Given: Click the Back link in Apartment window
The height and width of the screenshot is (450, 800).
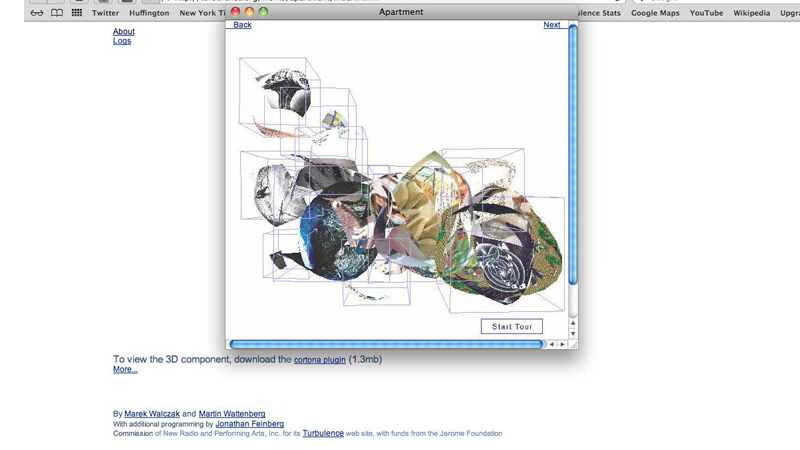Looking at the screenshot, I should pyautogui.click(x=242, y=25).
